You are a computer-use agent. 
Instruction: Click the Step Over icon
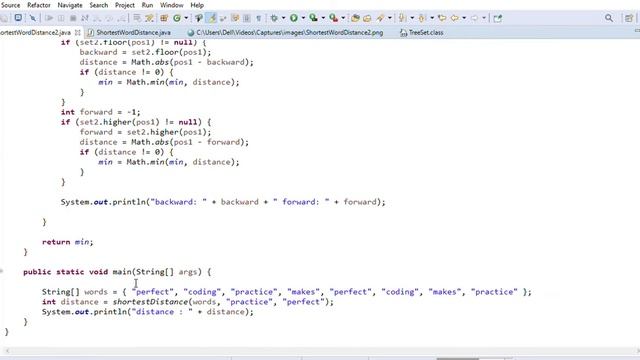tap(109, 18)
